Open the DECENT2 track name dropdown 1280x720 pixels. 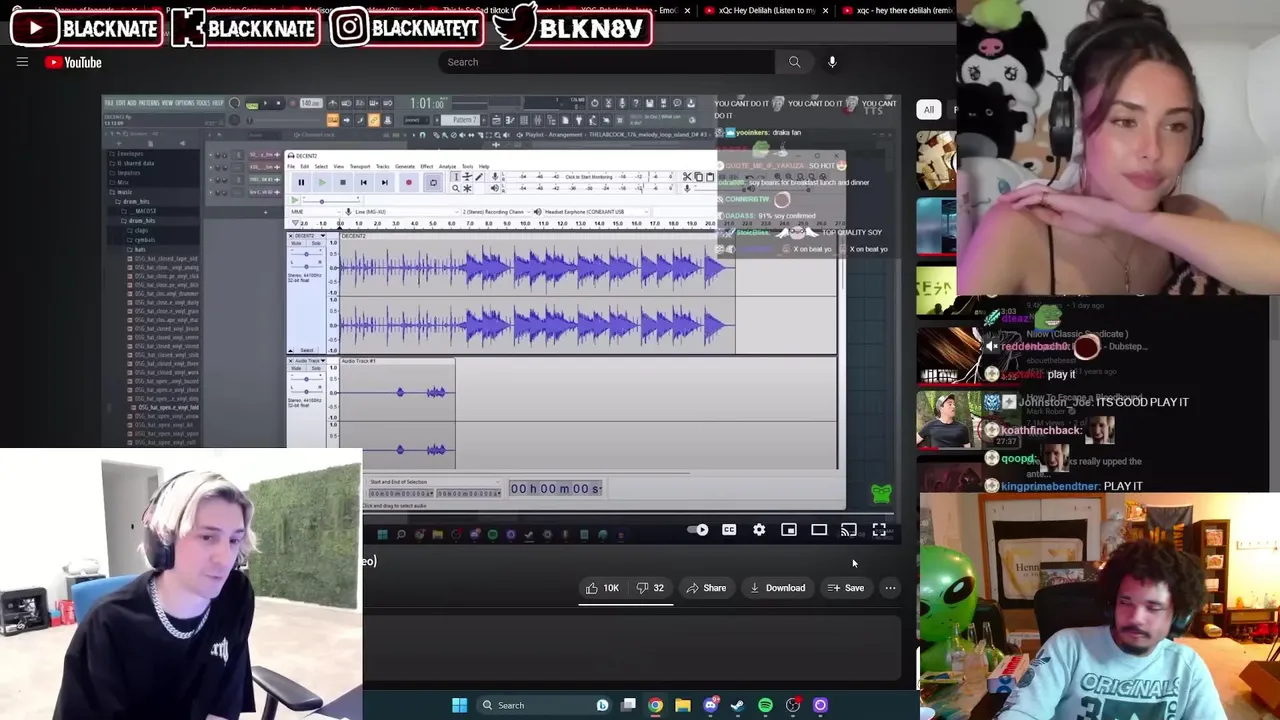pos(309,236)
